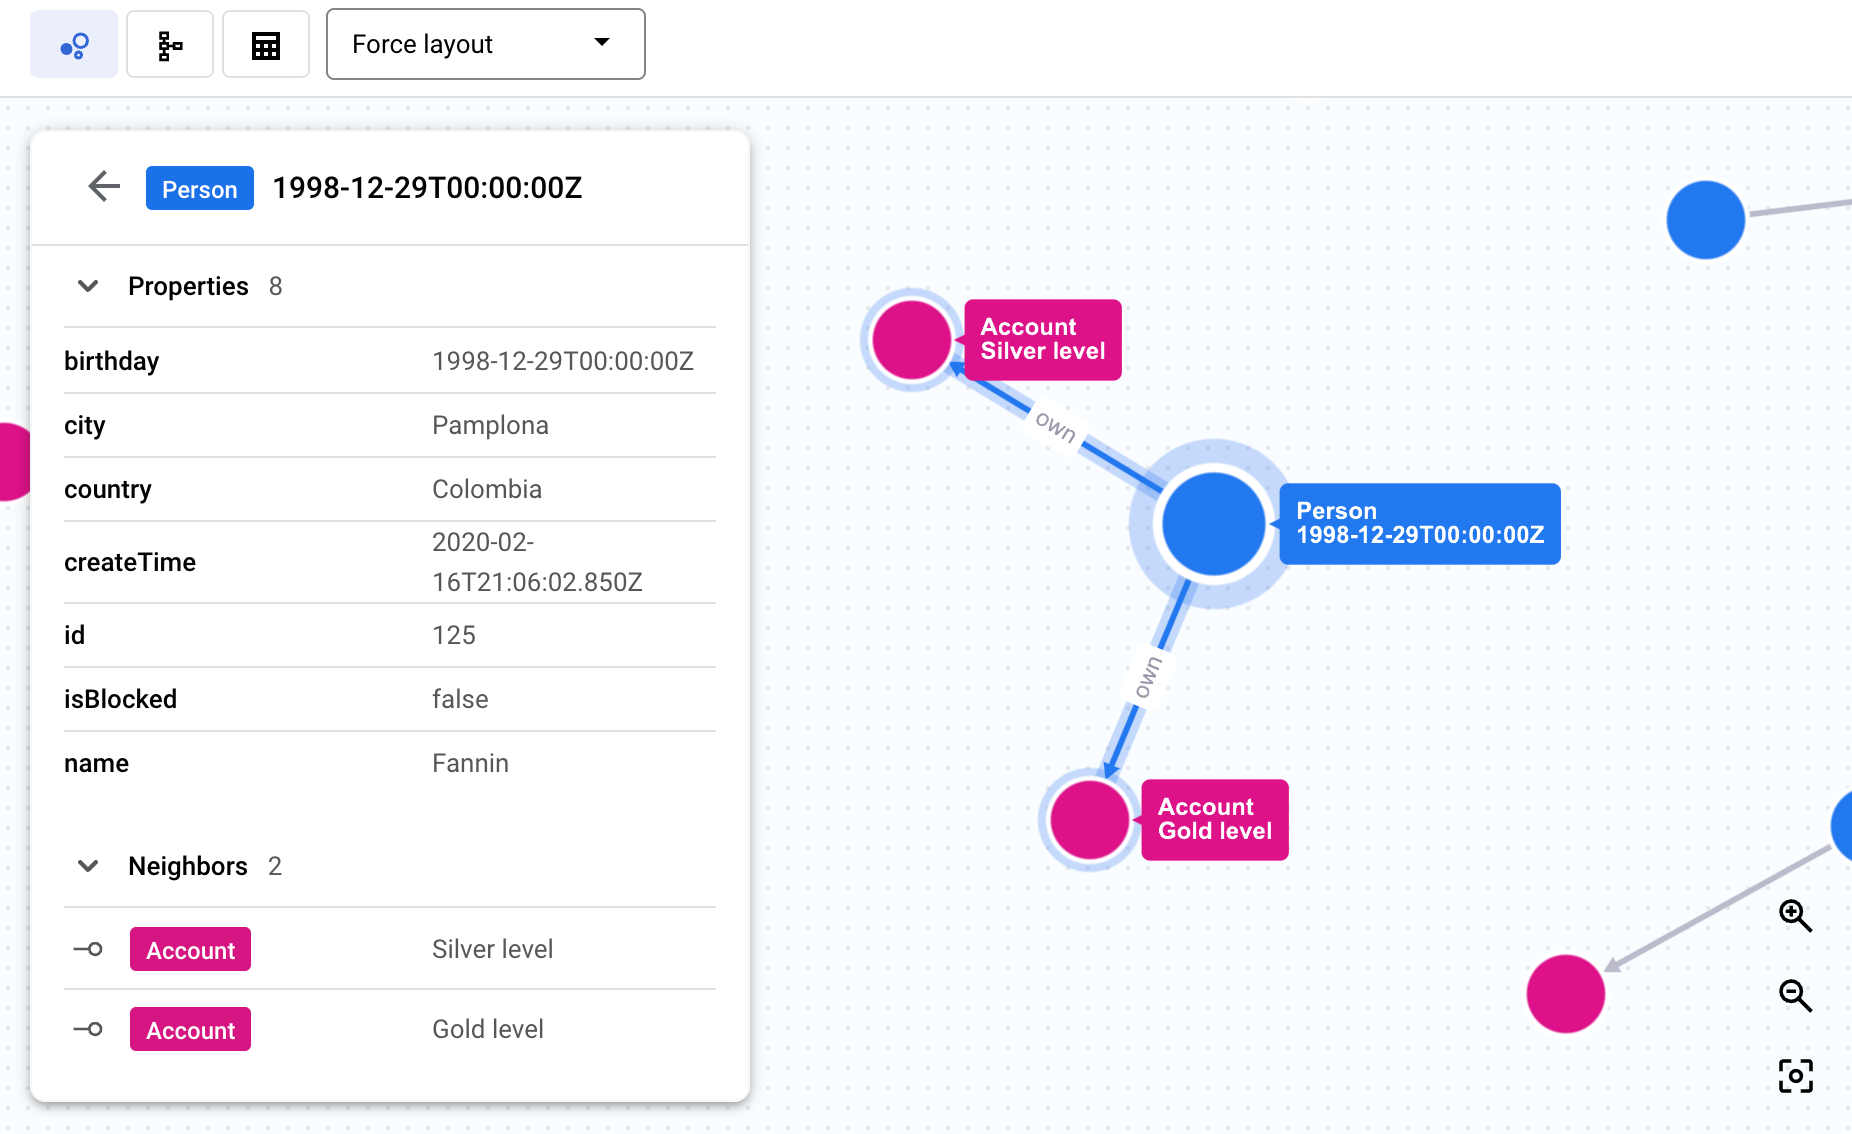The width and height of the screenshot is (1852, 1134).
Task: Zoom out using the magnifier minus icon
Action: point(1796,996)
